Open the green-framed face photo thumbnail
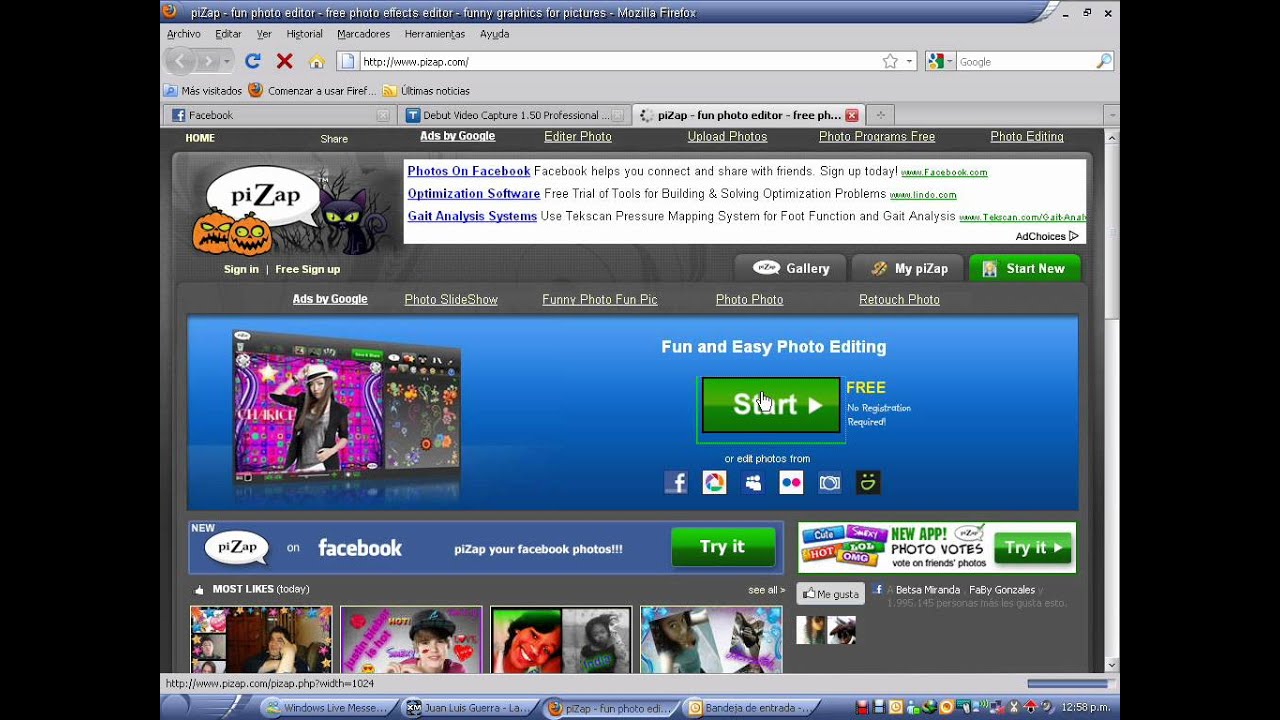Image resolution: width=1280 pixels, height=720 pixels. click(561, 640)
